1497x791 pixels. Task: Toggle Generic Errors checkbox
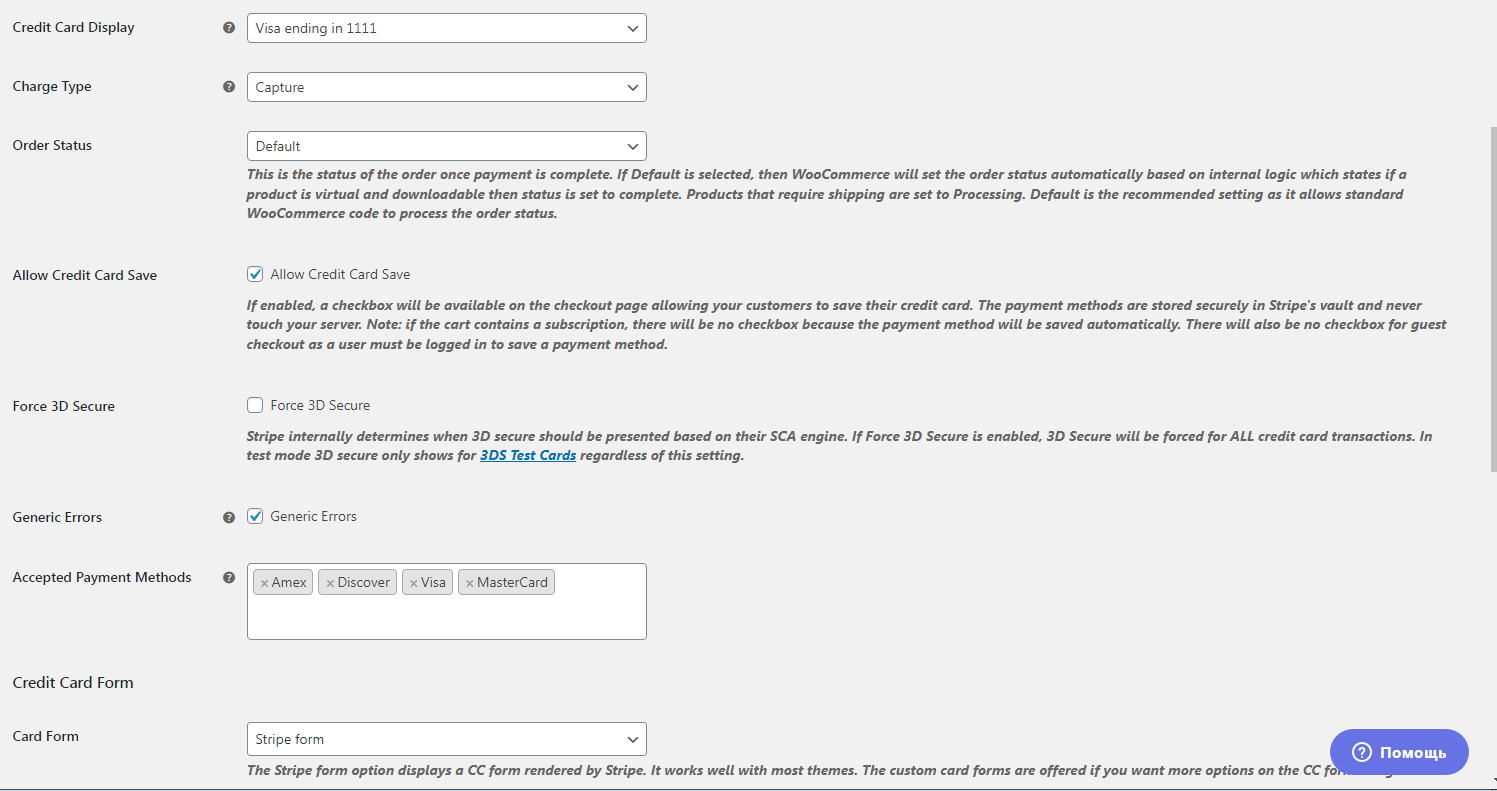coord(255,516)
